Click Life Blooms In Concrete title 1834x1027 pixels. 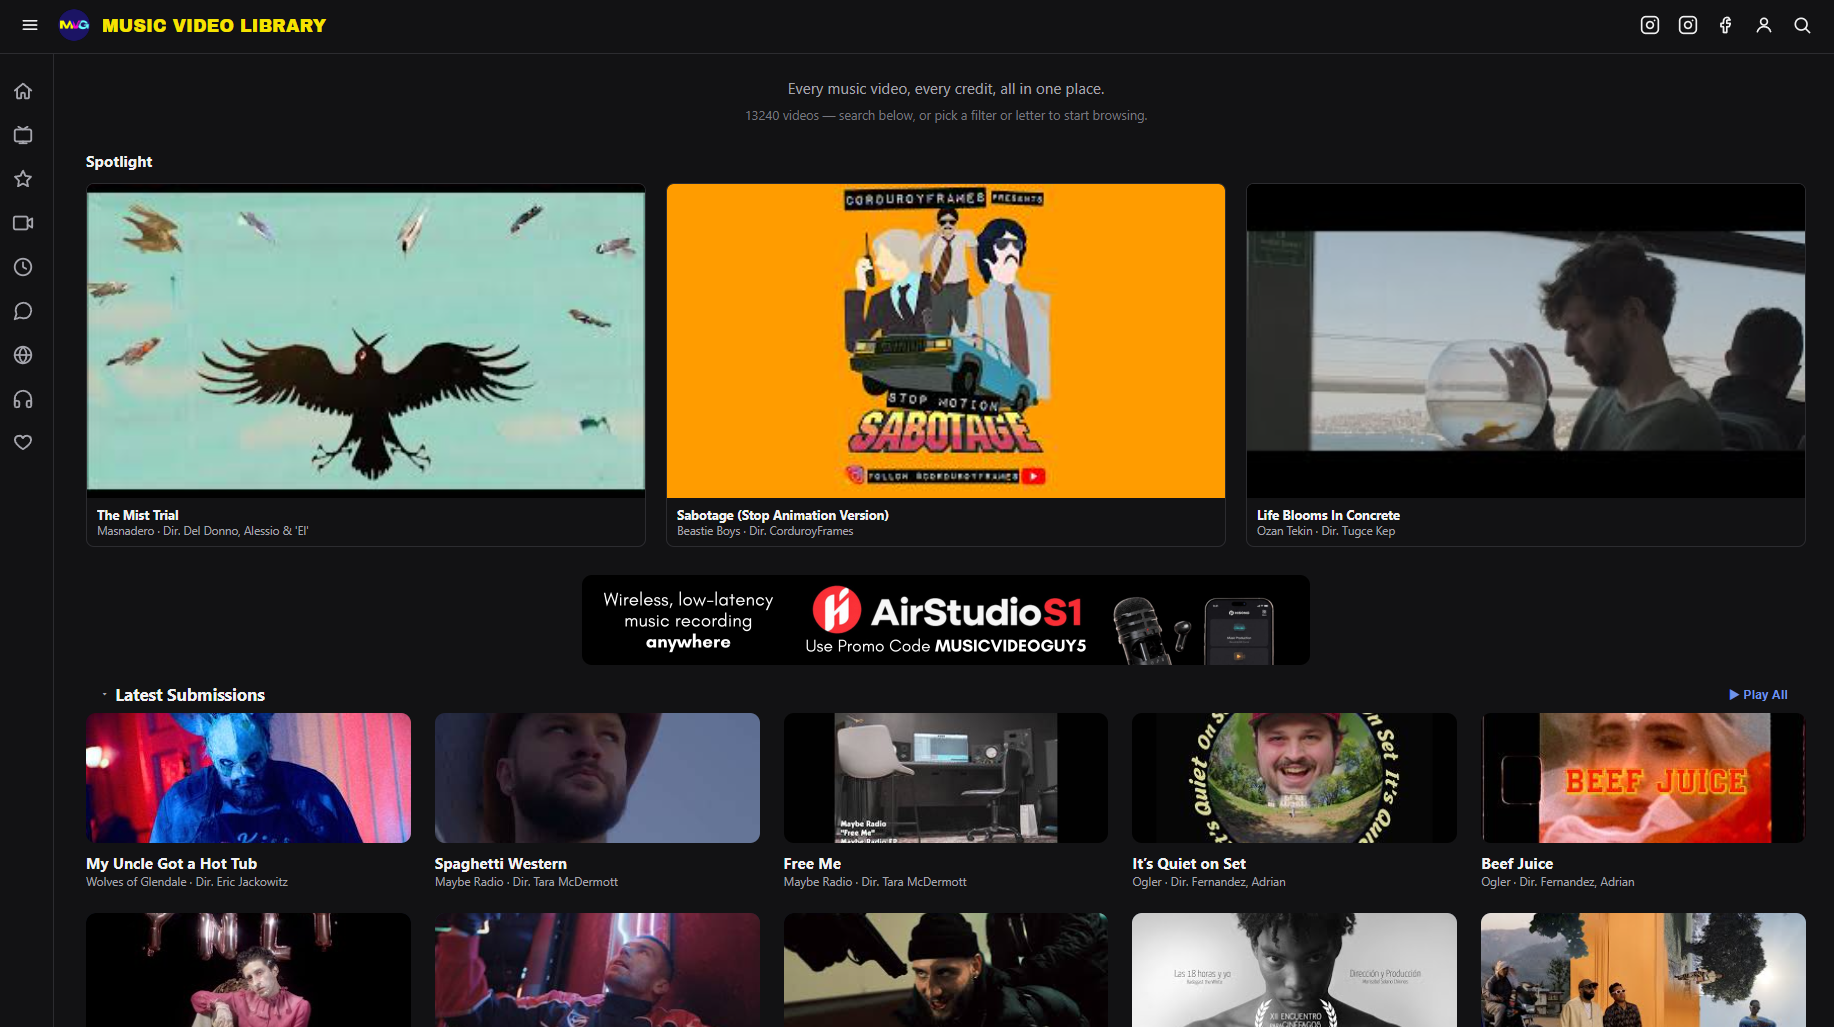pyautogui.click(x=1328, y=515)
